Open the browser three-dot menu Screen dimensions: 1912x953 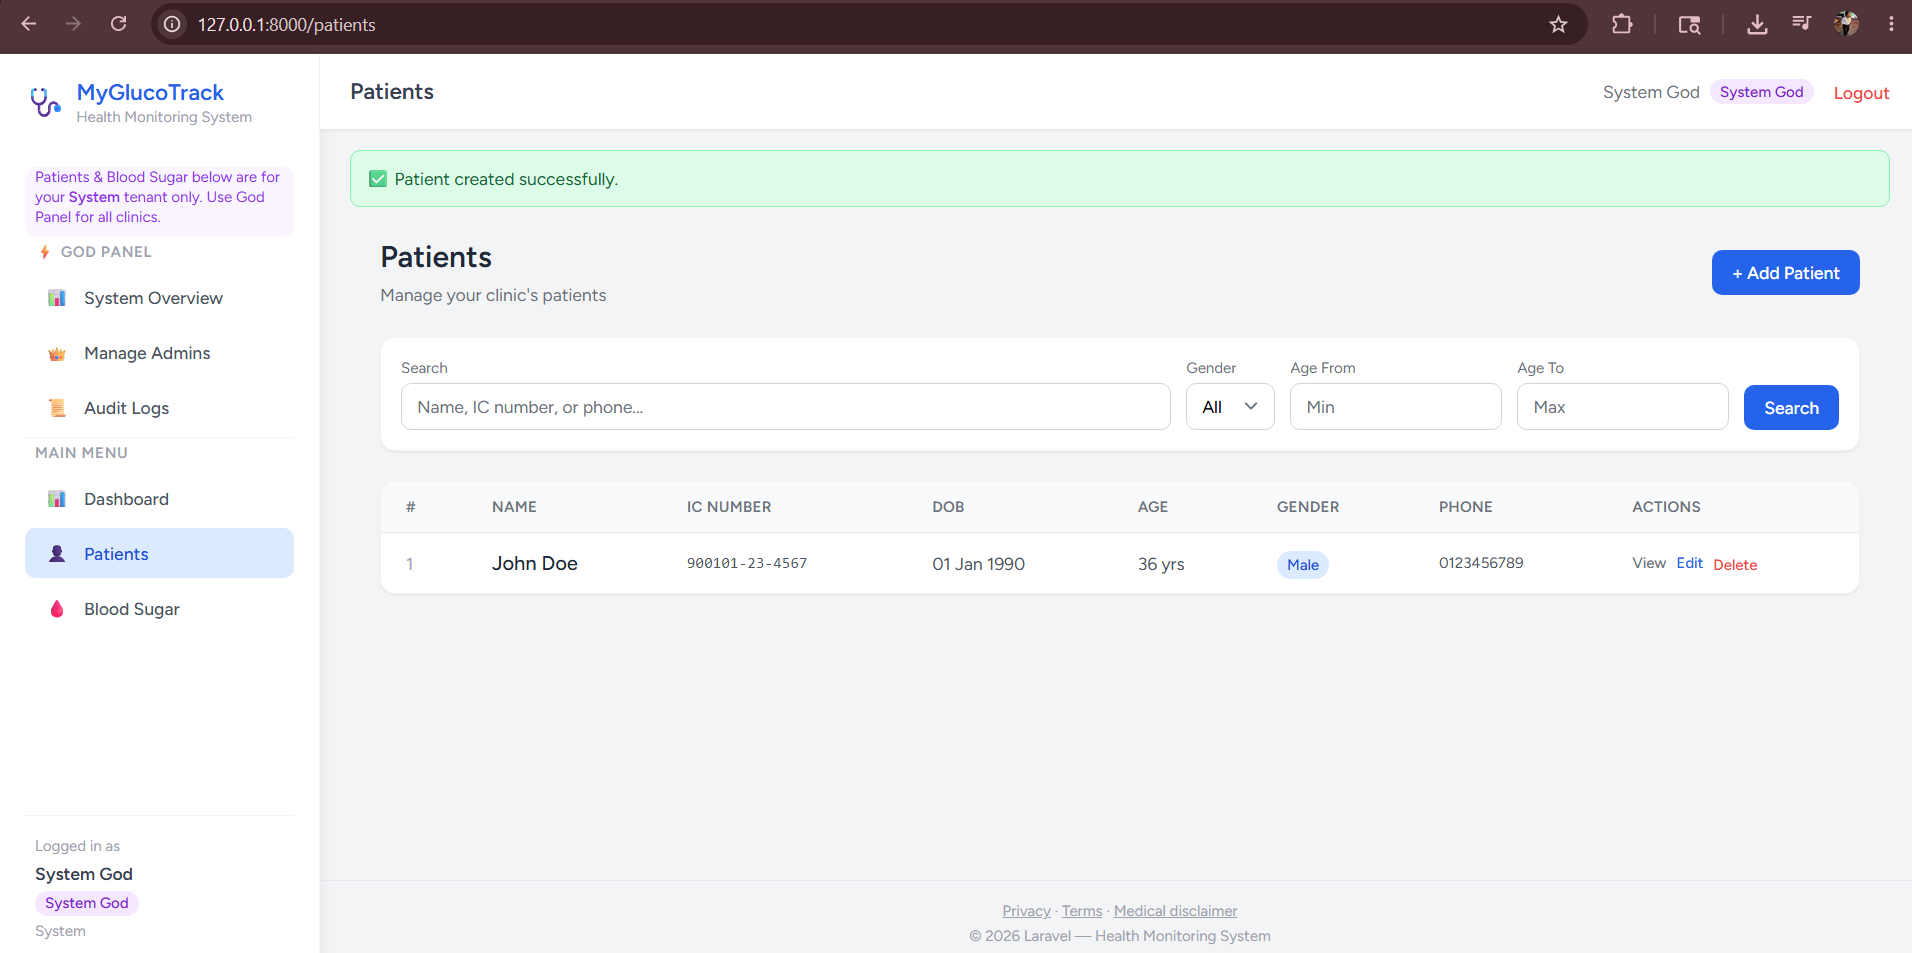point(1891,24)
